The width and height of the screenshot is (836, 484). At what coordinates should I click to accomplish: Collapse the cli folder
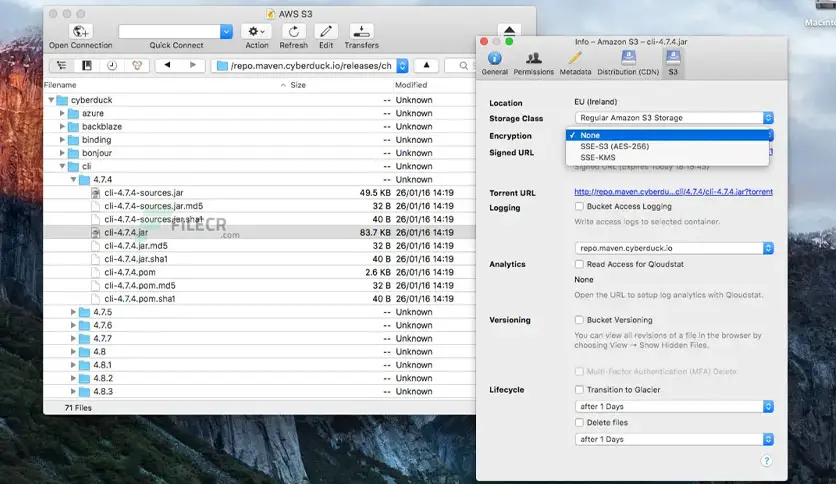[62, 166]
